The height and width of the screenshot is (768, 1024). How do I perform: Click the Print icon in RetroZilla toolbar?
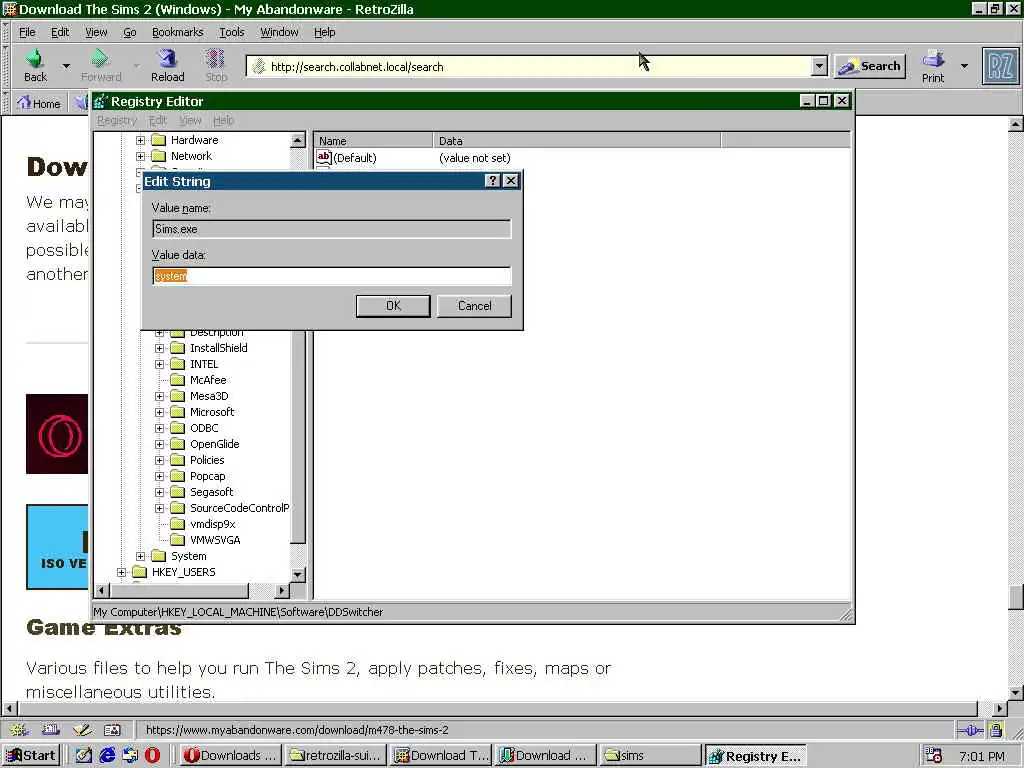(933, 59)
